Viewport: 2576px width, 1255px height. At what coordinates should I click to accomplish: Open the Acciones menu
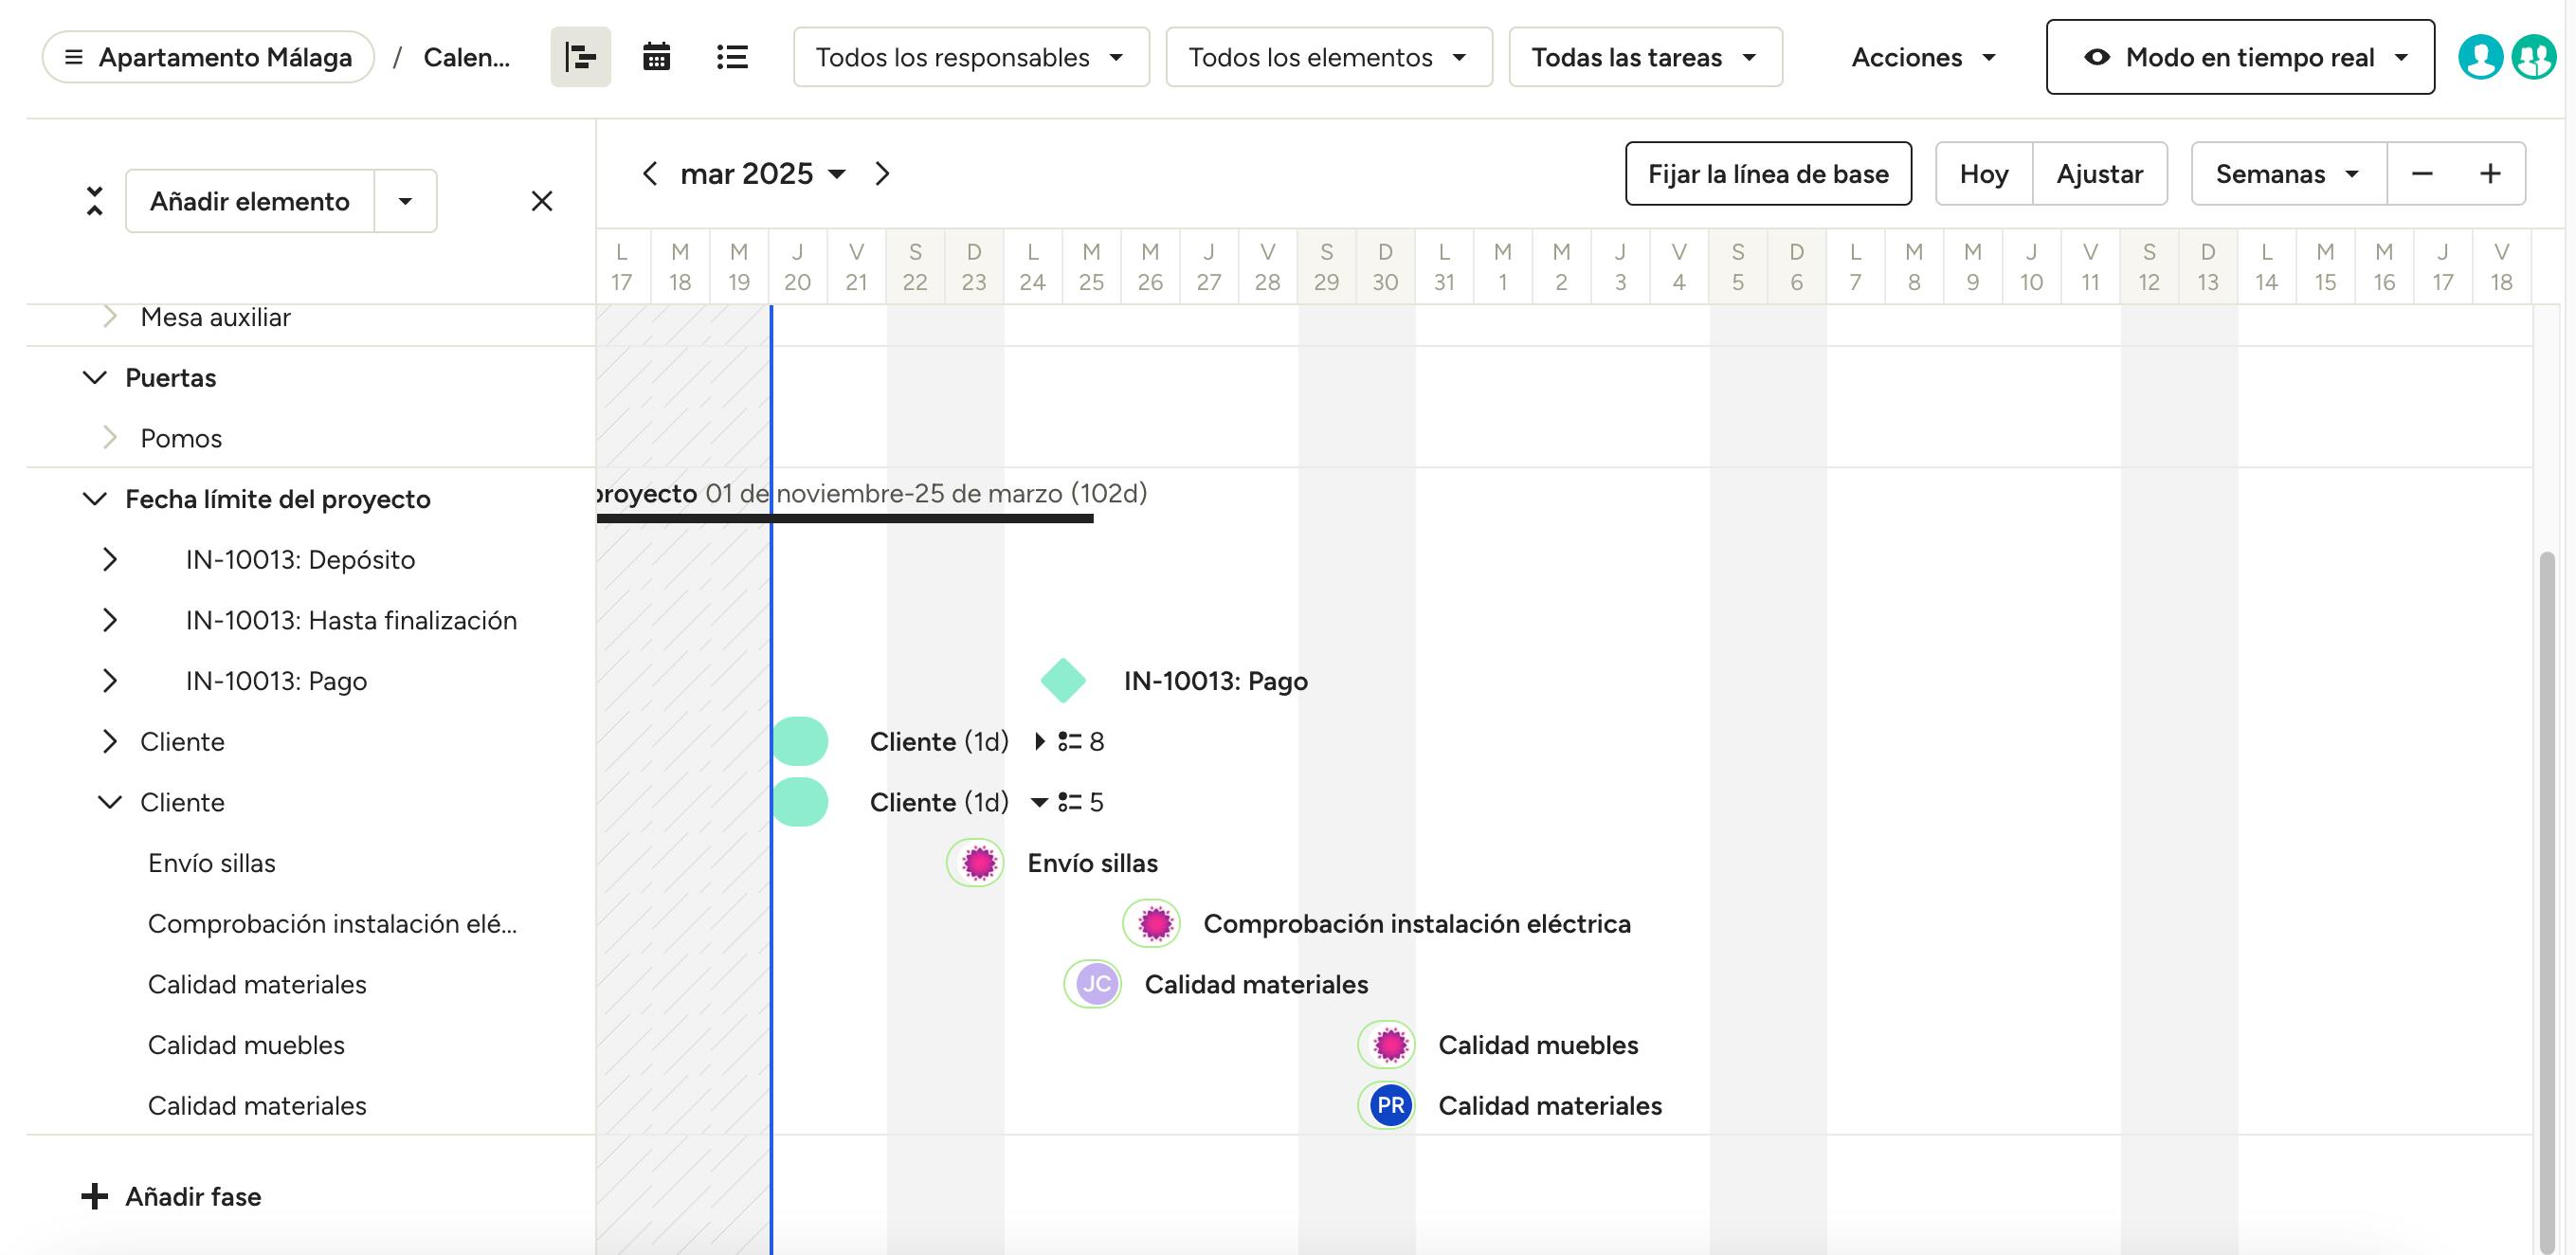click(x=1922, y=57)
